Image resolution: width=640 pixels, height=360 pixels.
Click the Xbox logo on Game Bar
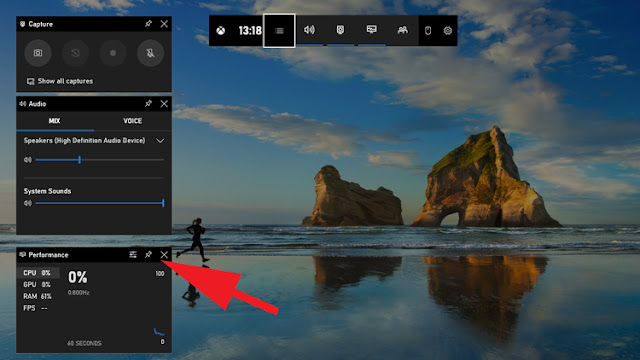(x=221, y=31)
